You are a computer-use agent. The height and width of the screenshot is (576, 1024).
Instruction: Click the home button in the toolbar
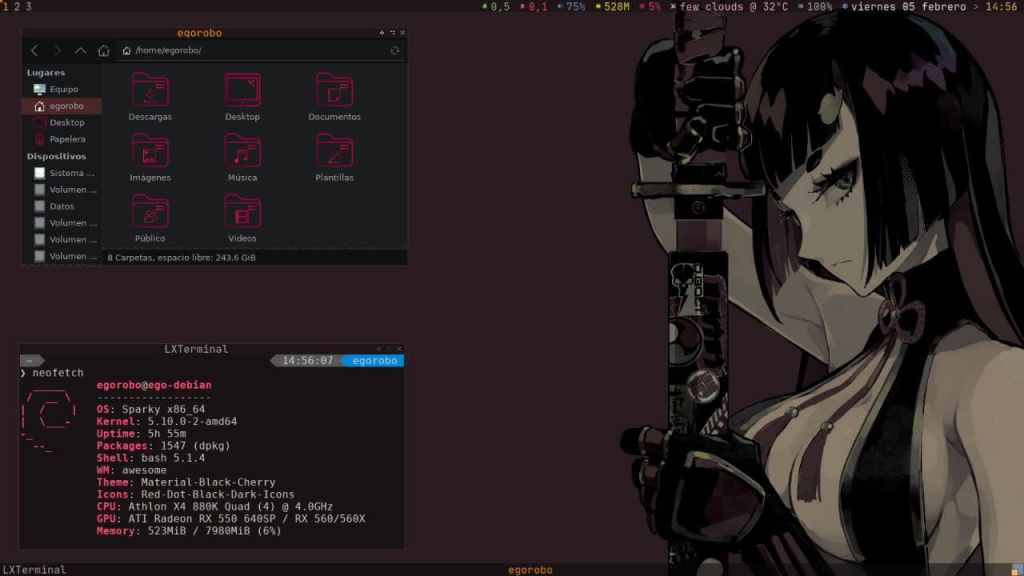coord(104,51)
